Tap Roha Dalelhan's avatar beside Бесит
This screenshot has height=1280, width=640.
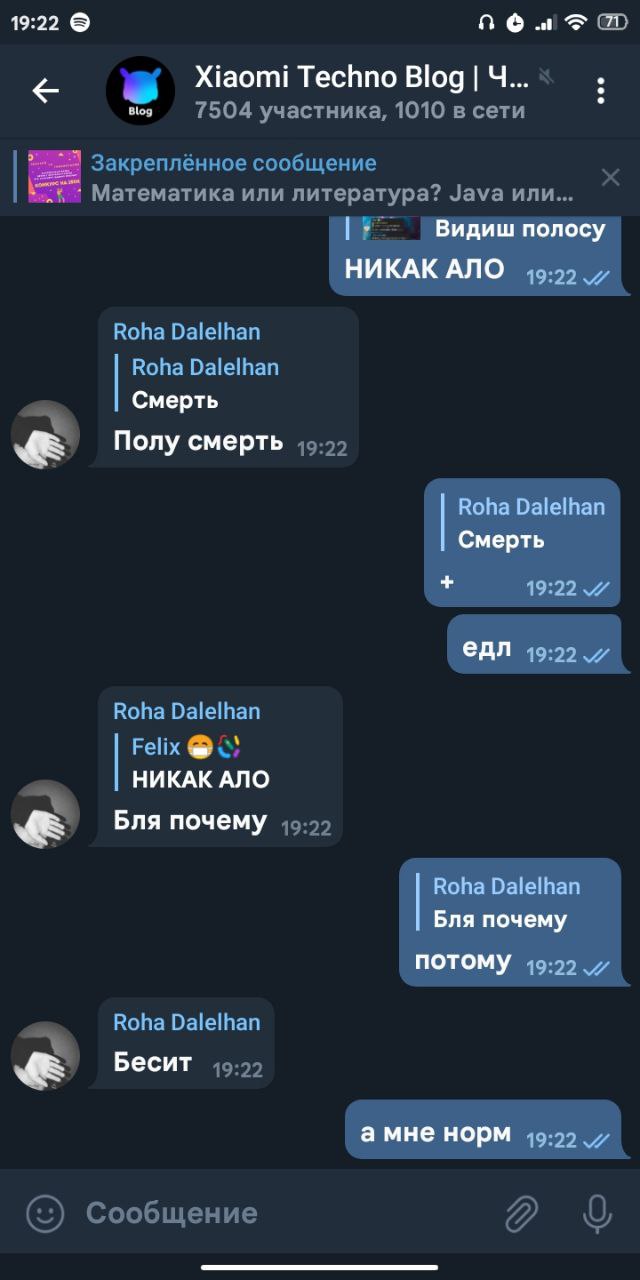pyautogui.click(x=45, y=1056)
